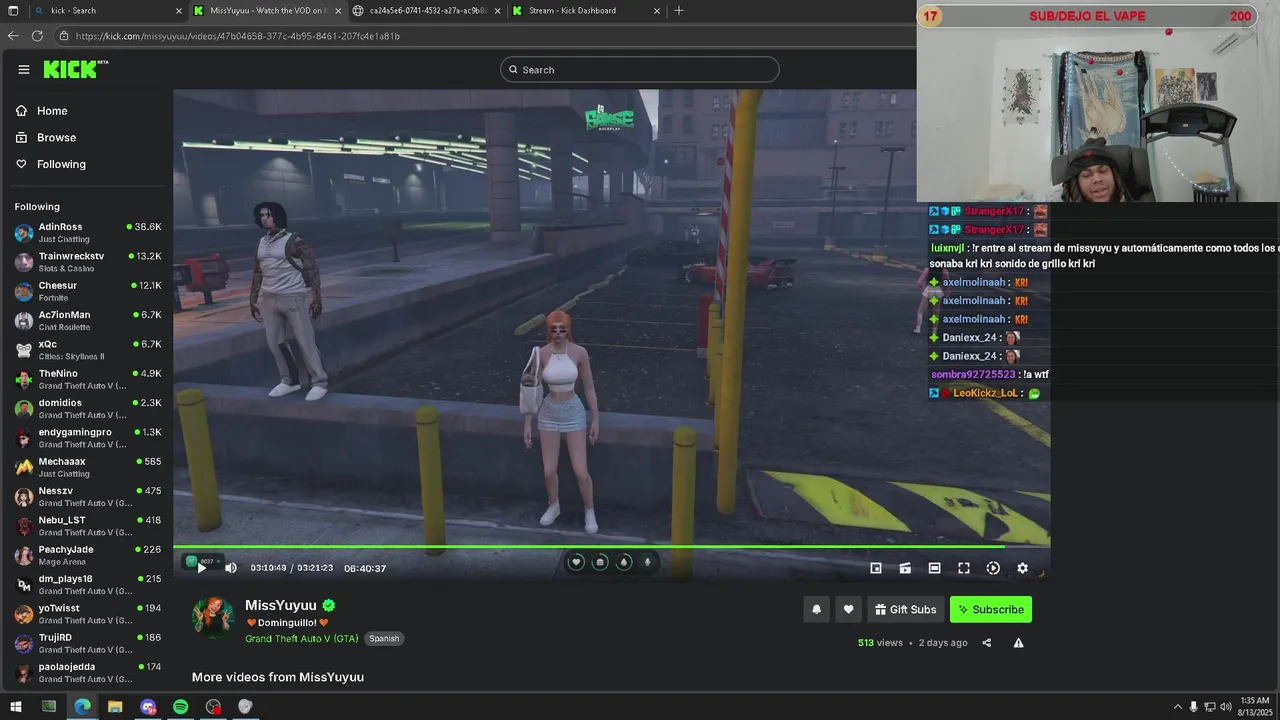Open the Kick hamburger sidebar menu

click(24, 69)
